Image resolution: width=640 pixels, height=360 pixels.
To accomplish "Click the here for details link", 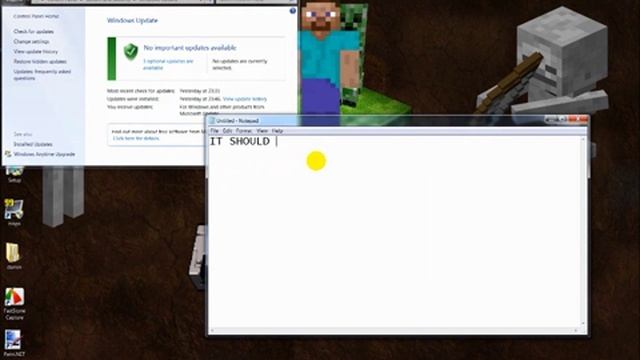I will (136, 138).
